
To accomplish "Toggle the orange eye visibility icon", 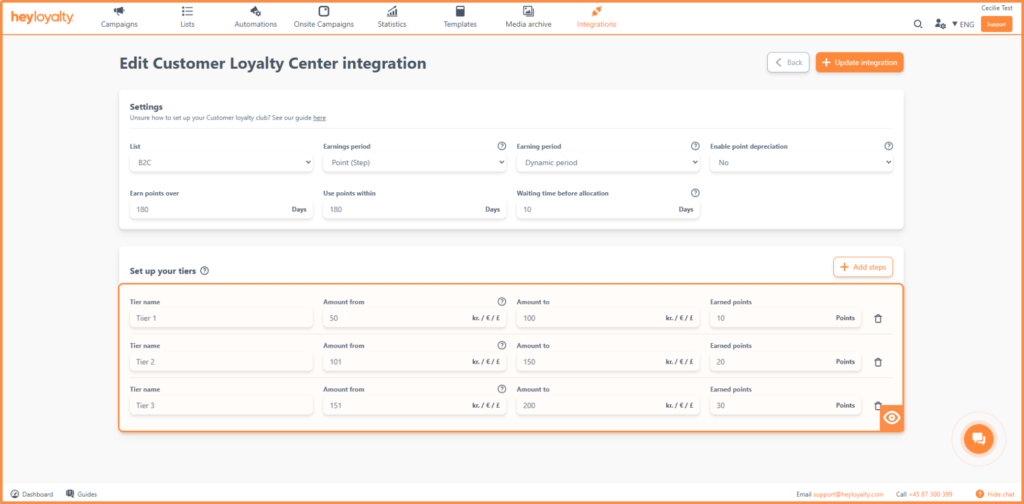I will pyautogui.click(x=891, y=418).
